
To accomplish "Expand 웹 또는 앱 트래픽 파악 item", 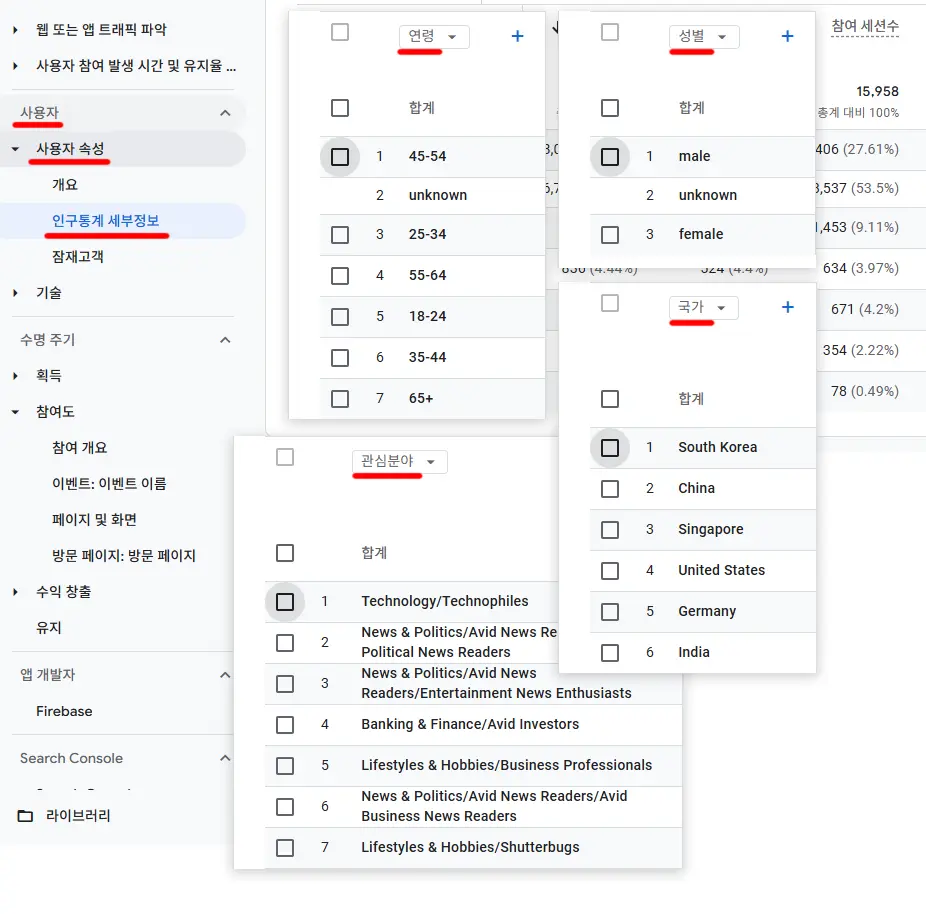I will pyautogui.click(x=15, y=30).
